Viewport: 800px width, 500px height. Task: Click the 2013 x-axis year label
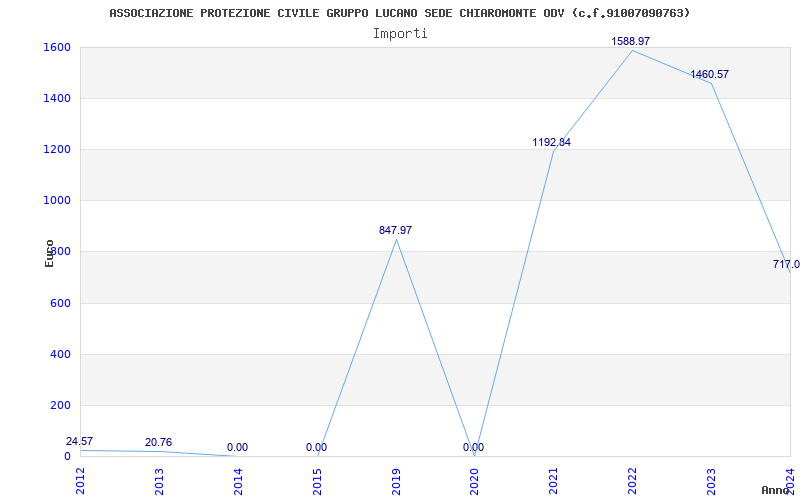click(159, 481)
